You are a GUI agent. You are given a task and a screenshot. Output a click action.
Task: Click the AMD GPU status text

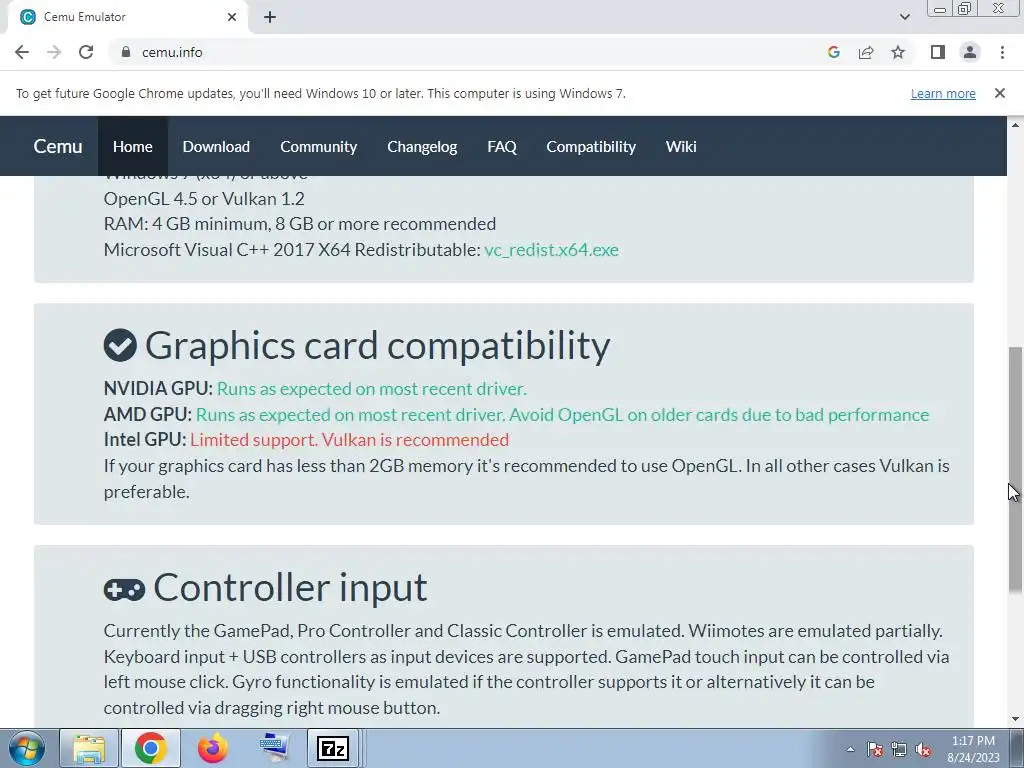pos(562,415)
